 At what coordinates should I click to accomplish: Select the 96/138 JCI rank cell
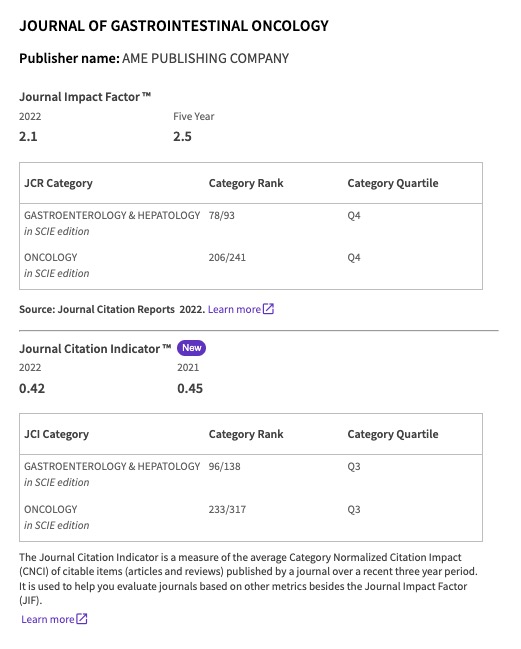(224, 466)
